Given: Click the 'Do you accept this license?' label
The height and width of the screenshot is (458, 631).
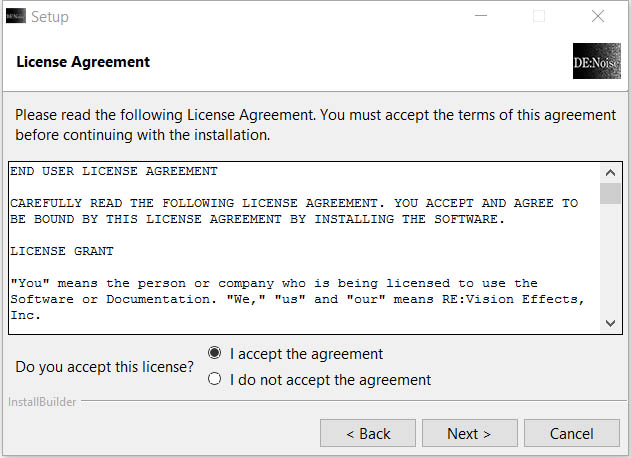Looking at the screenshot, I should pyautogui.click(x=104, y=367).
